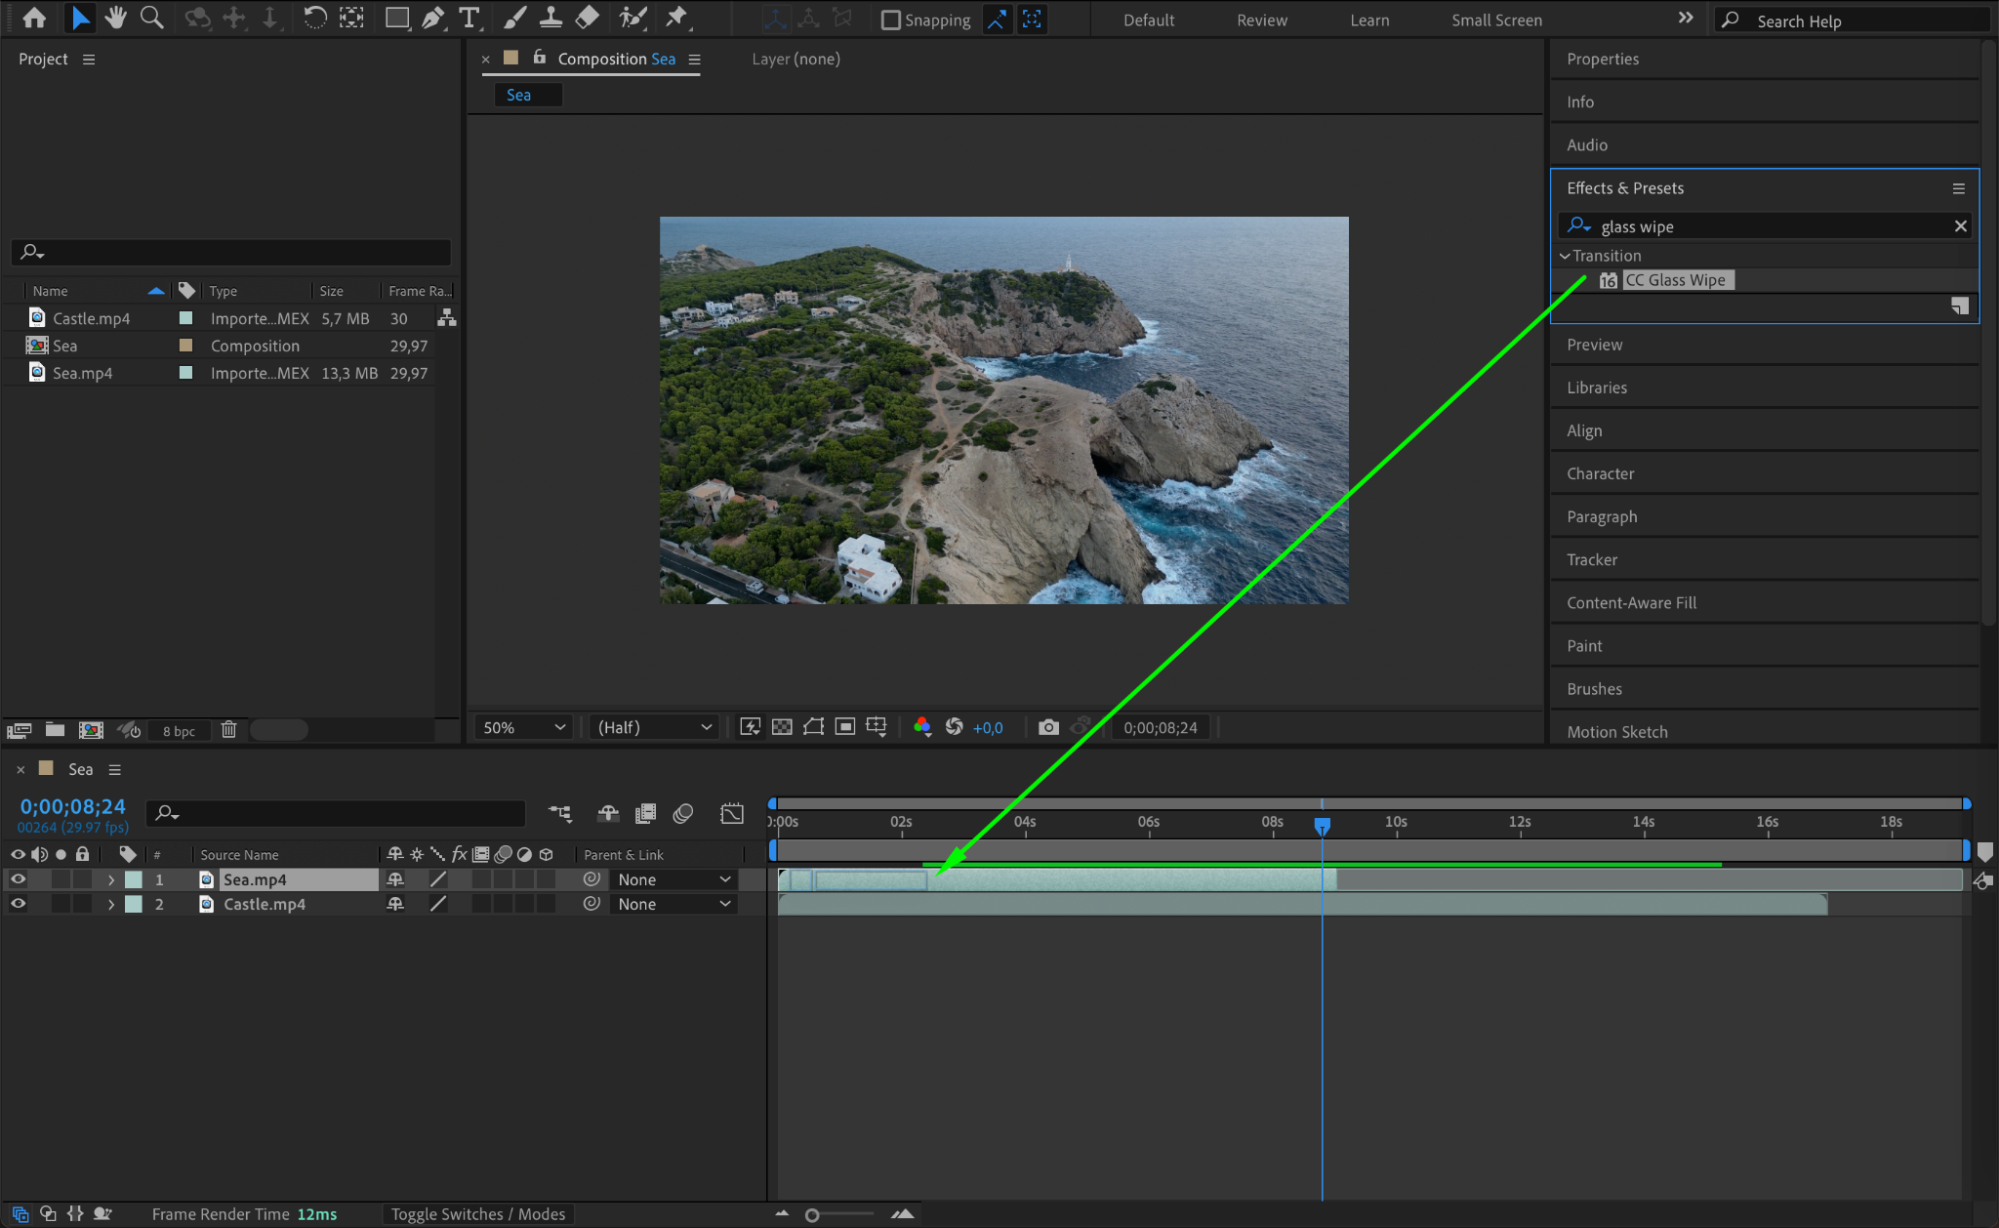The width and height of the screenshot is (1999, 1228).
Task: Open the Composition Mini-Flowchart icon
Action: click(560, 813)
